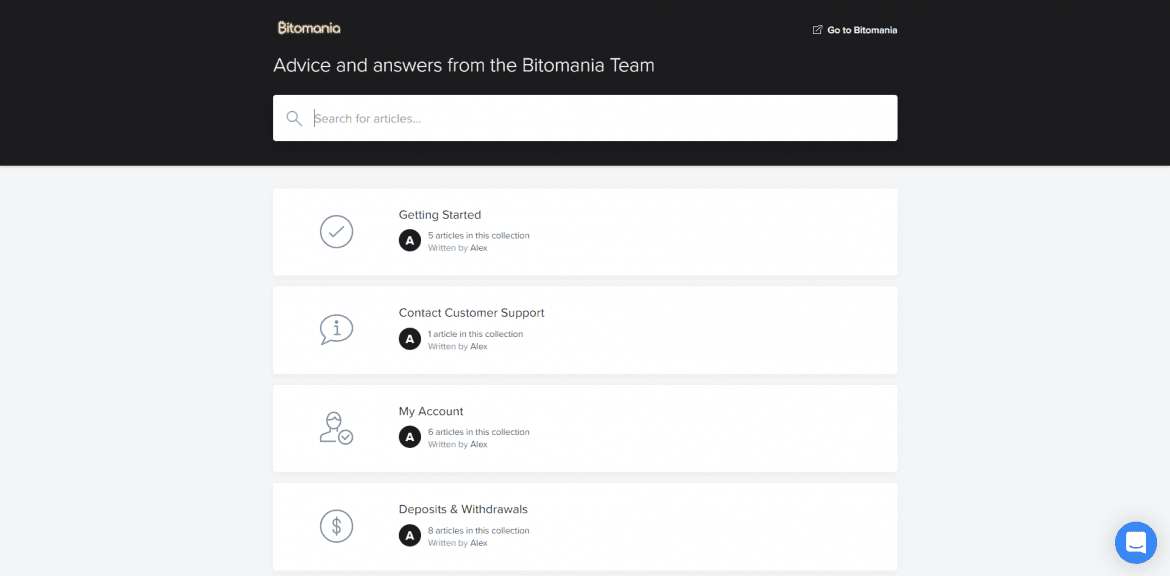1170x576 pixels.
Task: Click the Bitomania logo in the header
Action: pos(309,28)
